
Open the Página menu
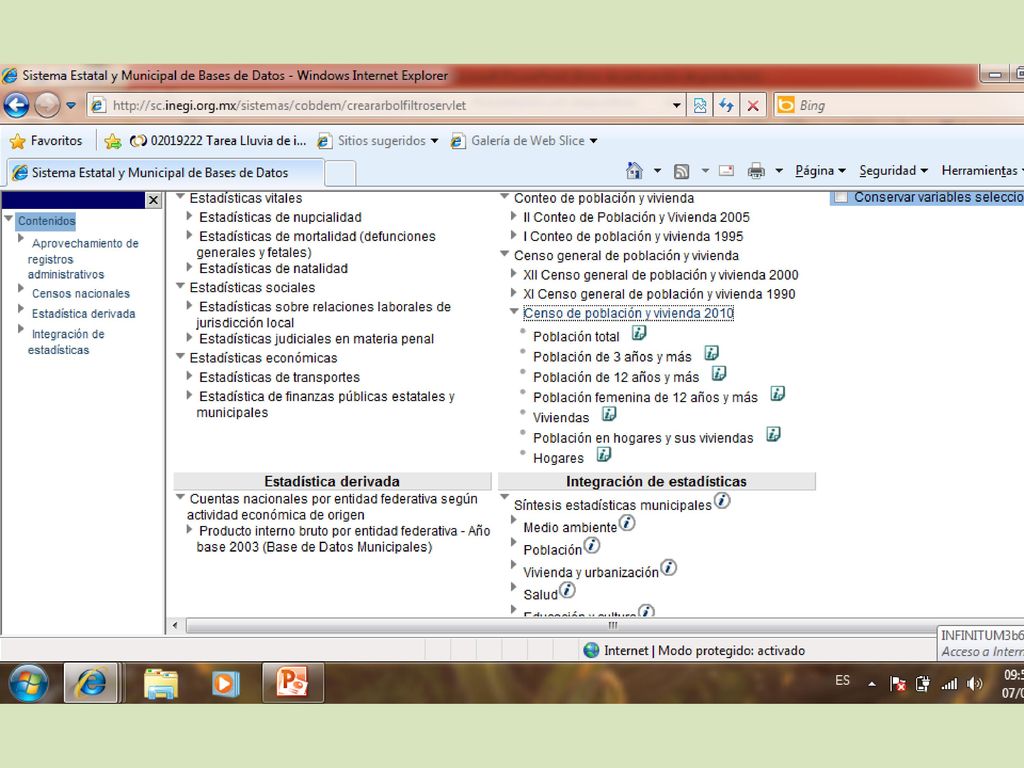820,170
